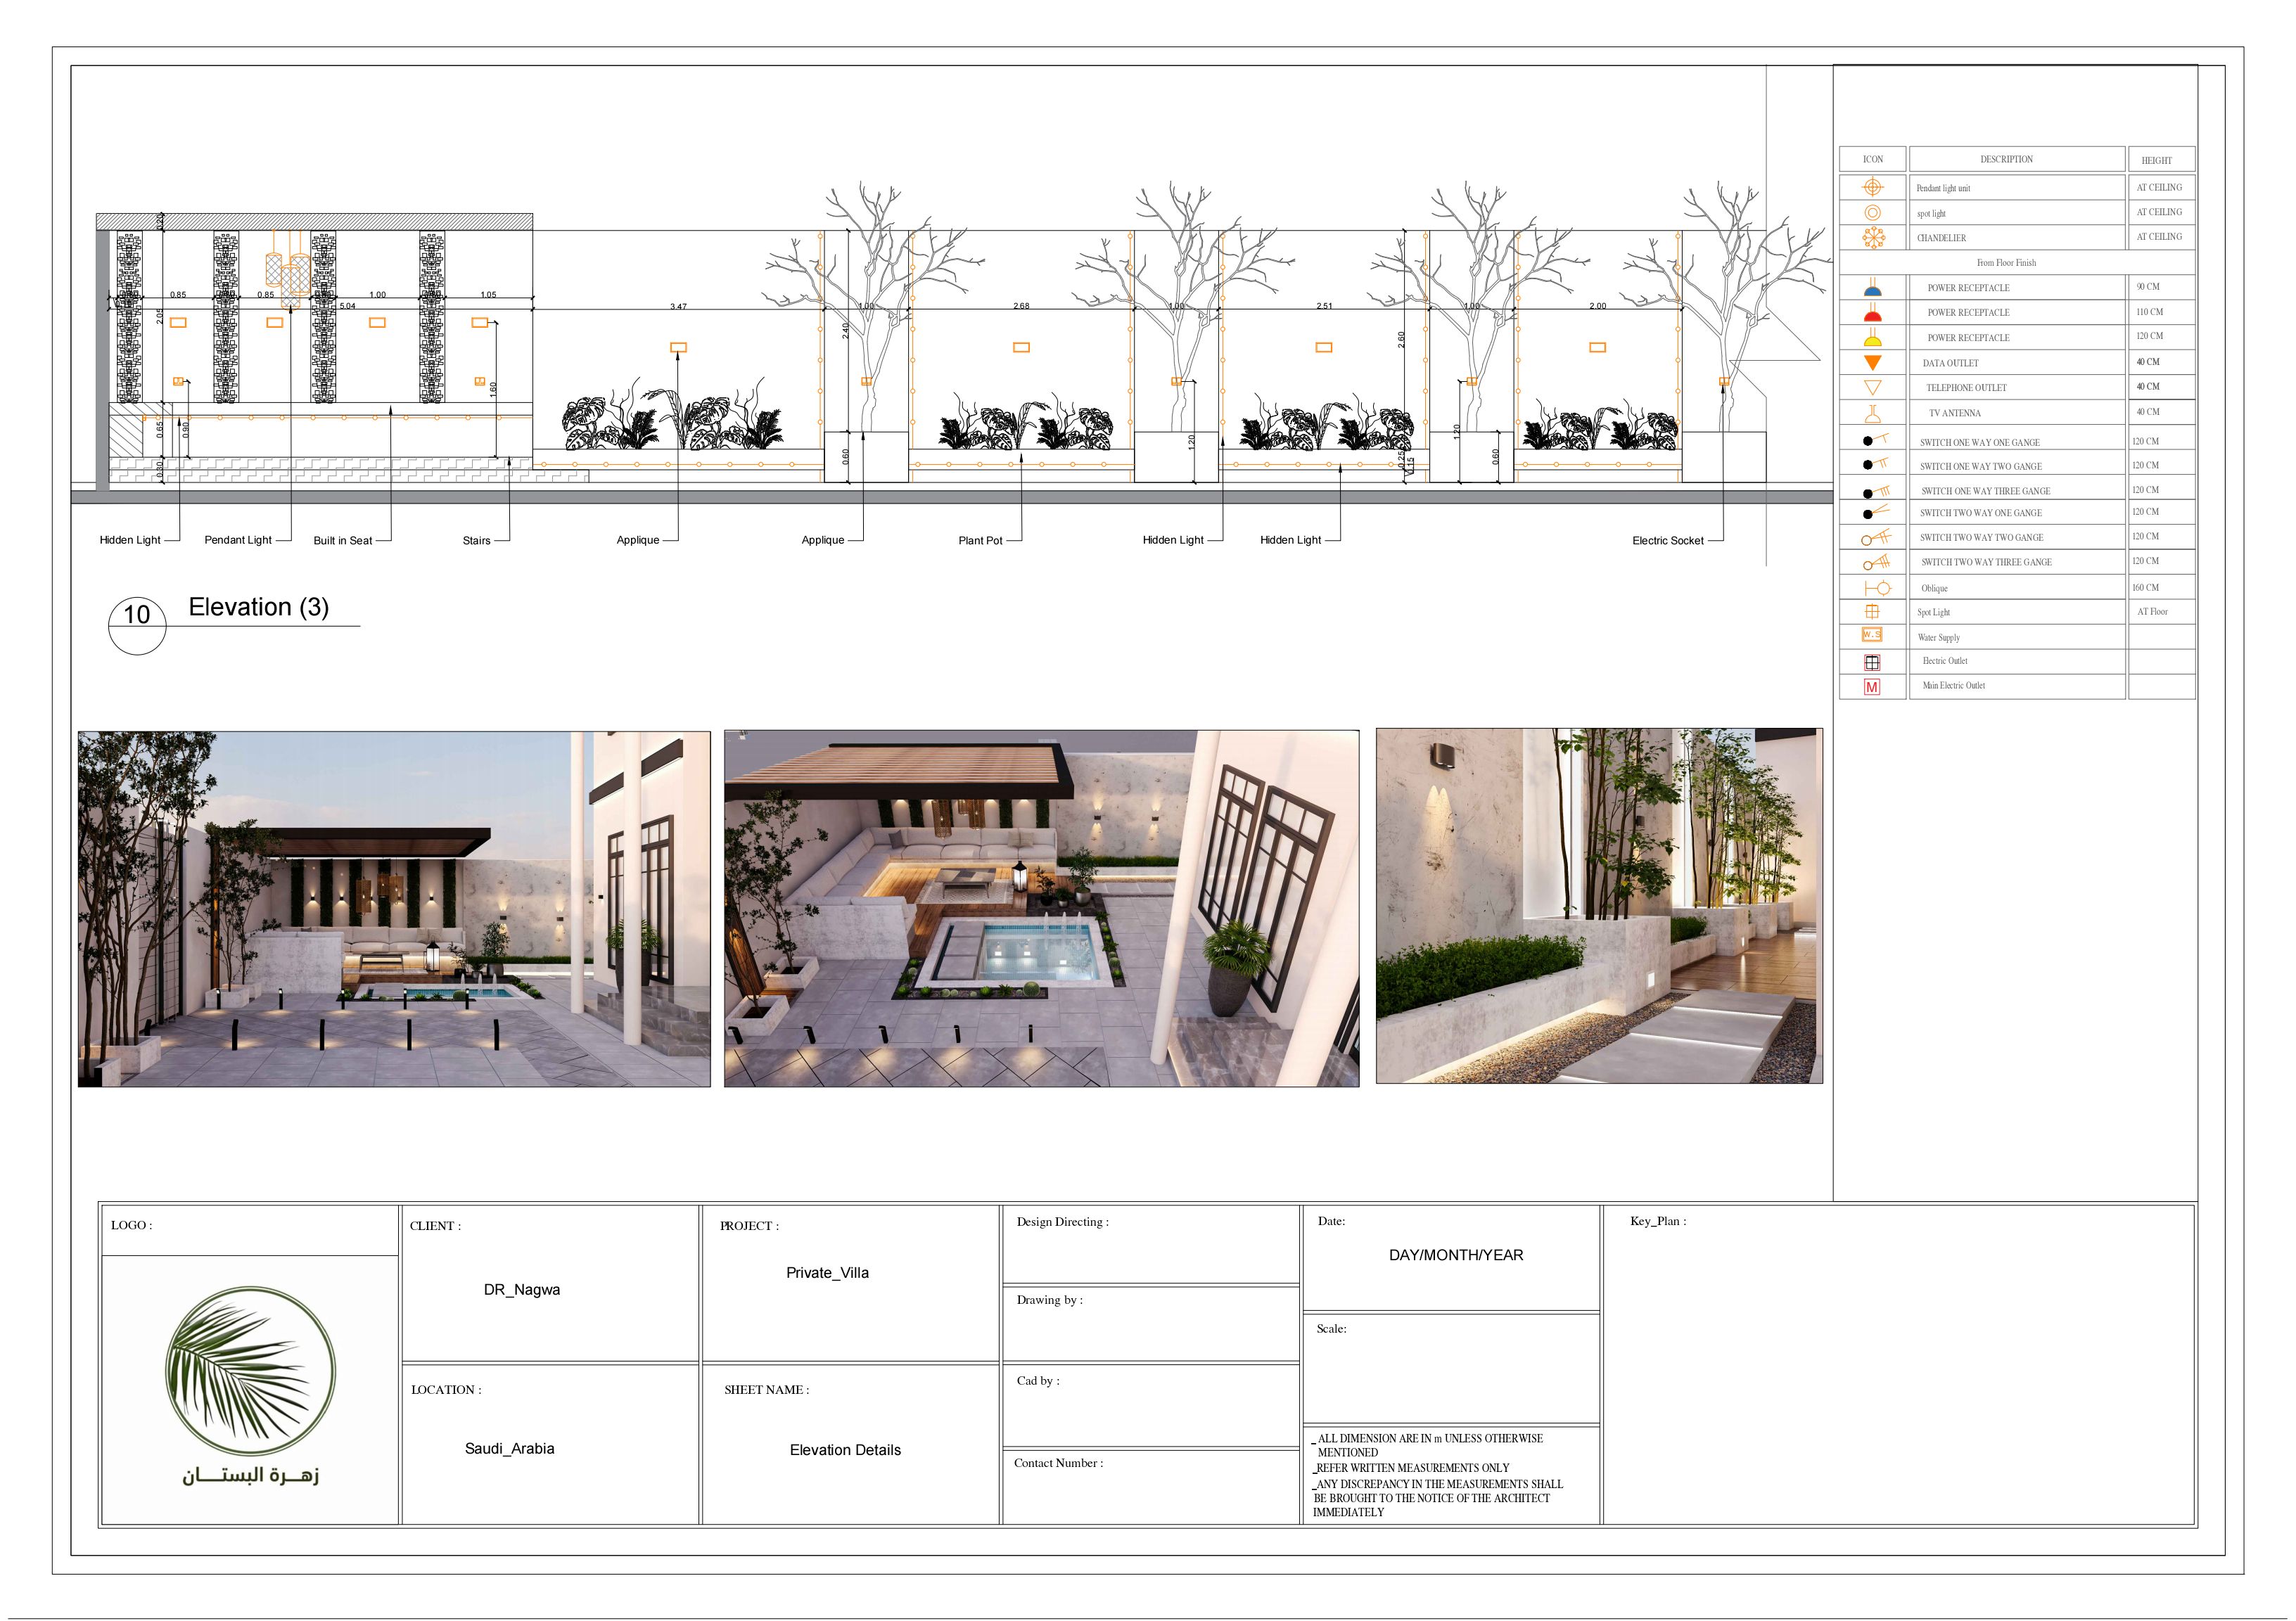Click the Pendant light unit legend icon
The width and height of the screenshot is (2296, 1621).
point(1872,187)
